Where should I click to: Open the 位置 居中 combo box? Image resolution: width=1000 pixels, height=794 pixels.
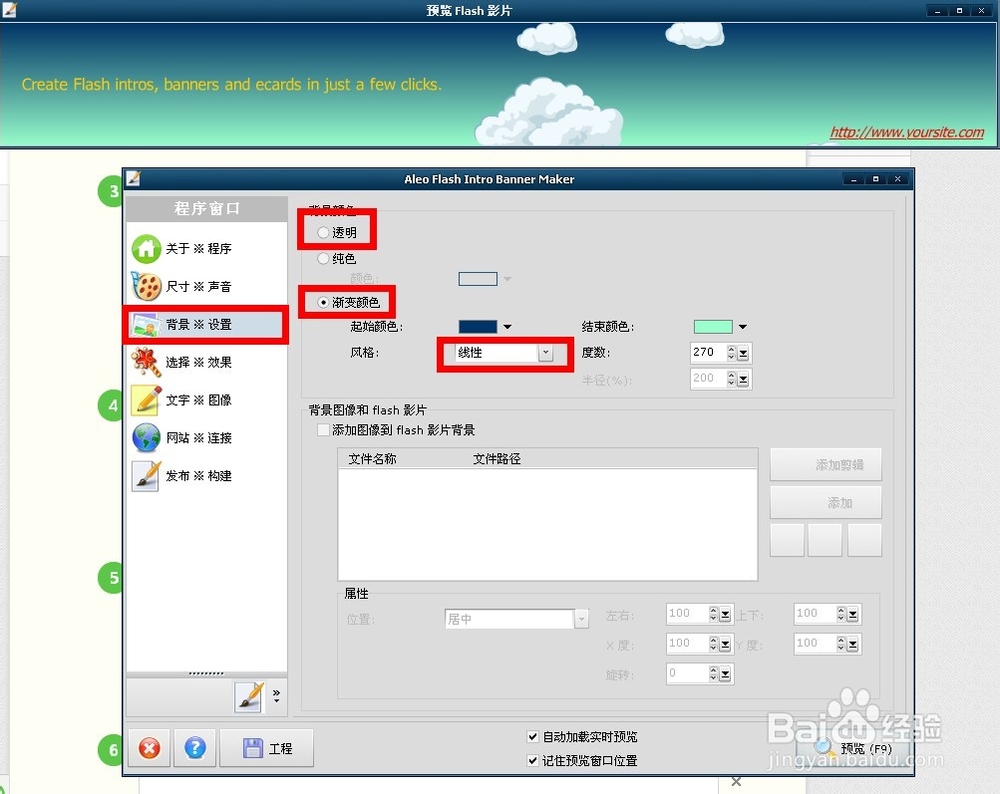click(x=516, y=619)
